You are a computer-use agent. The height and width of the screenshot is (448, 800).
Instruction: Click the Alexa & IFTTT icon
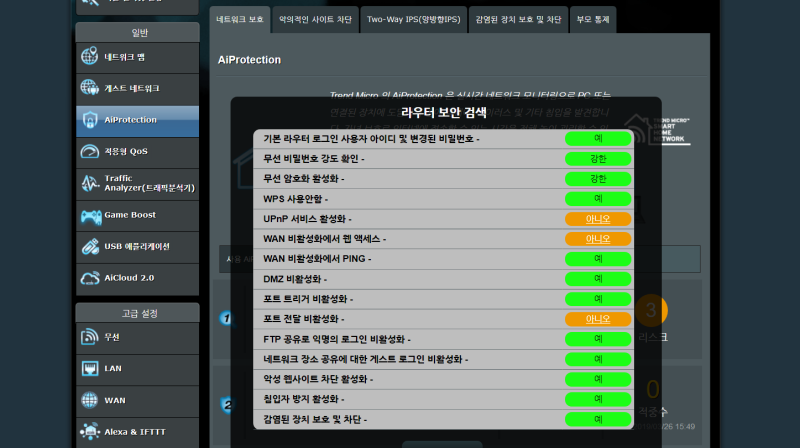tap(90, 432)
